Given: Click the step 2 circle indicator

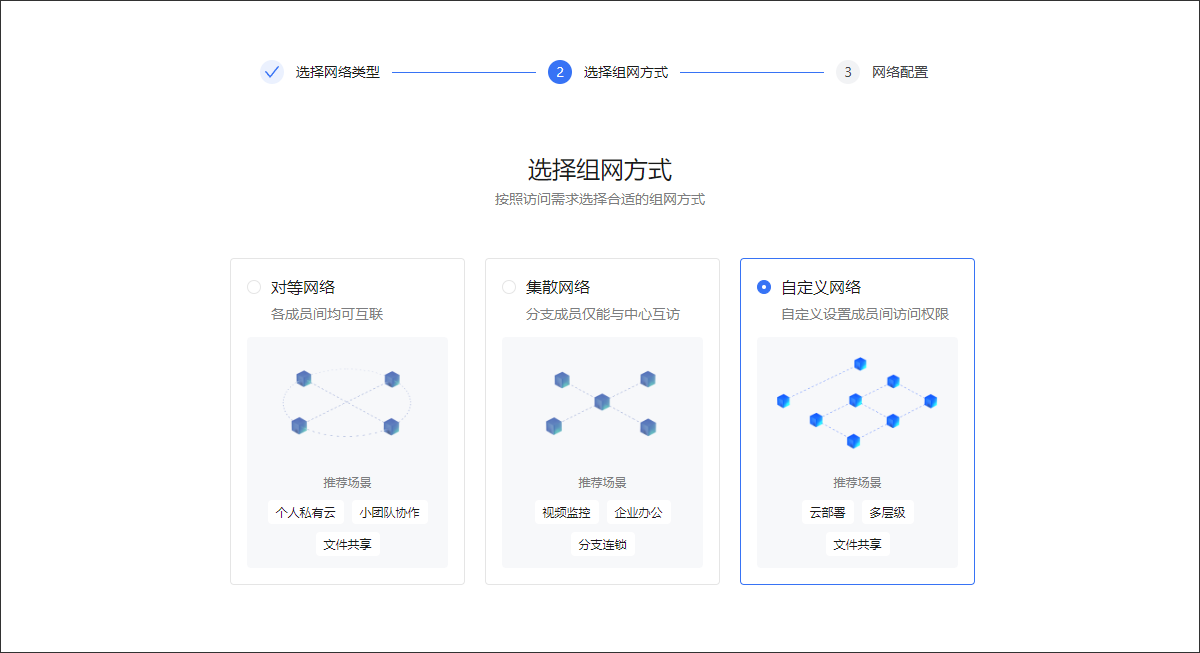Looking at the screenshot, I should pos(560,72).
